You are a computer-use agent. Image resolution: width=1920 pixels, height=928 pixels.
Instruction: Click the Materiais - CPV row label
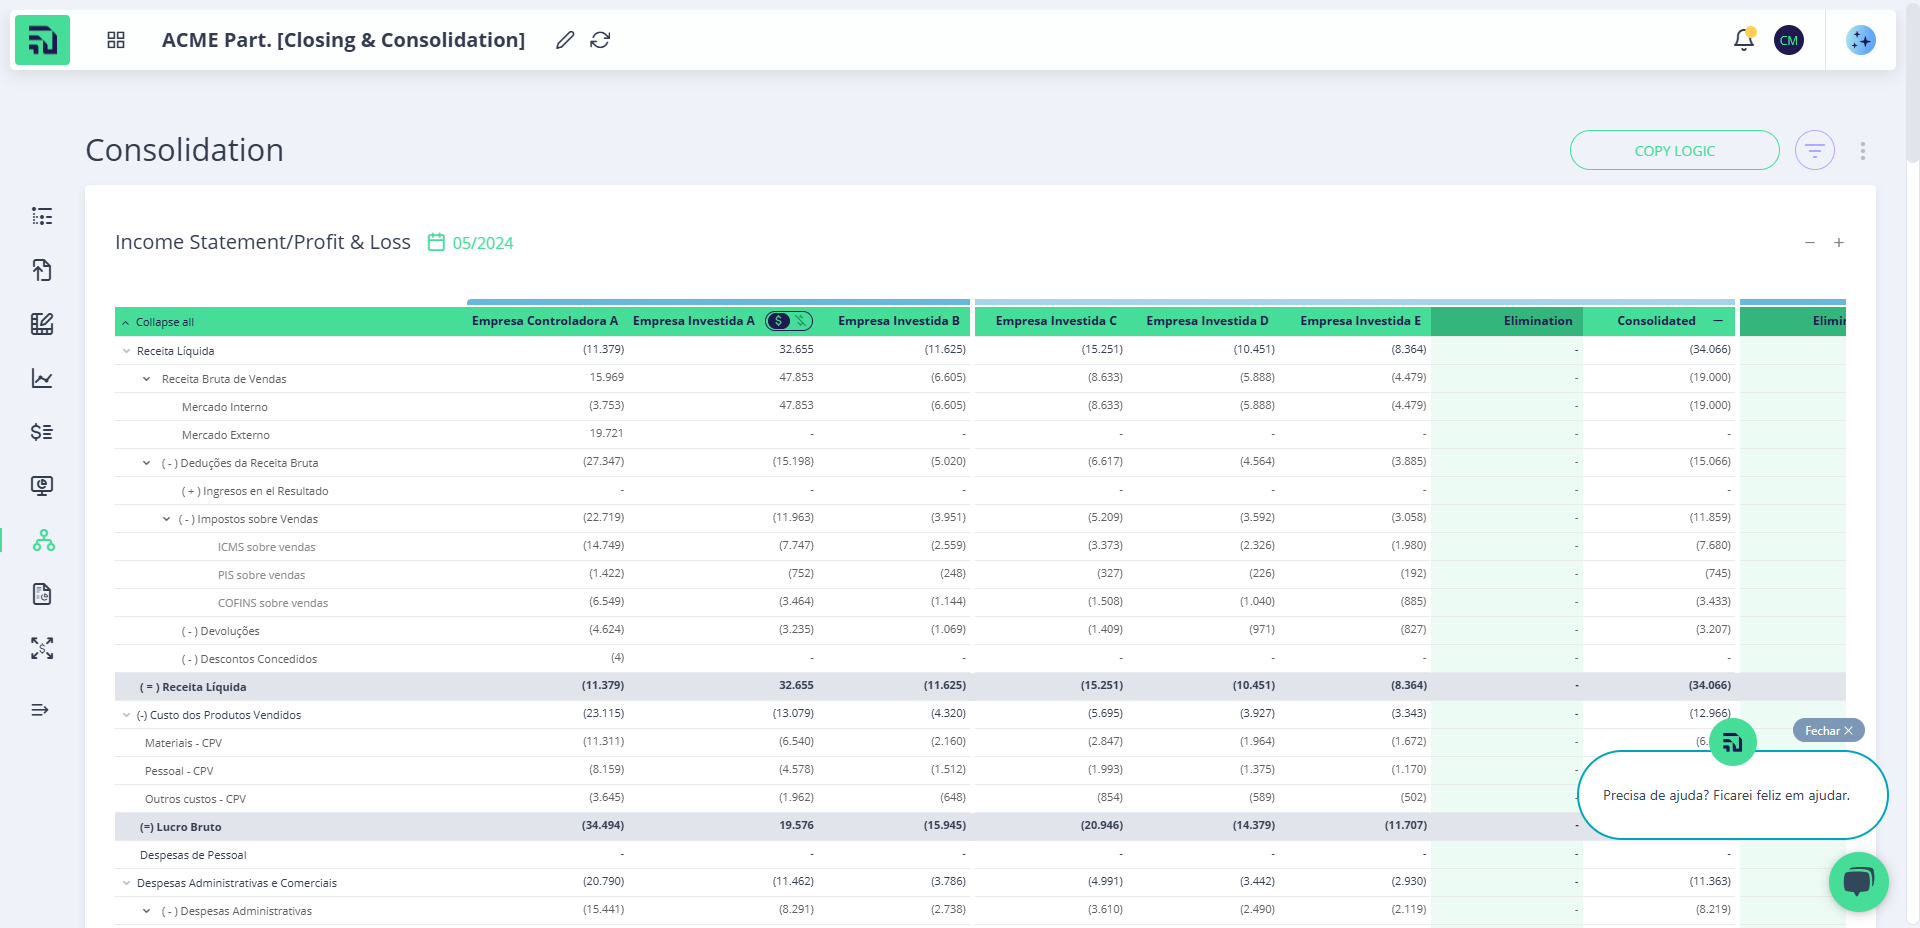[184, 743]
